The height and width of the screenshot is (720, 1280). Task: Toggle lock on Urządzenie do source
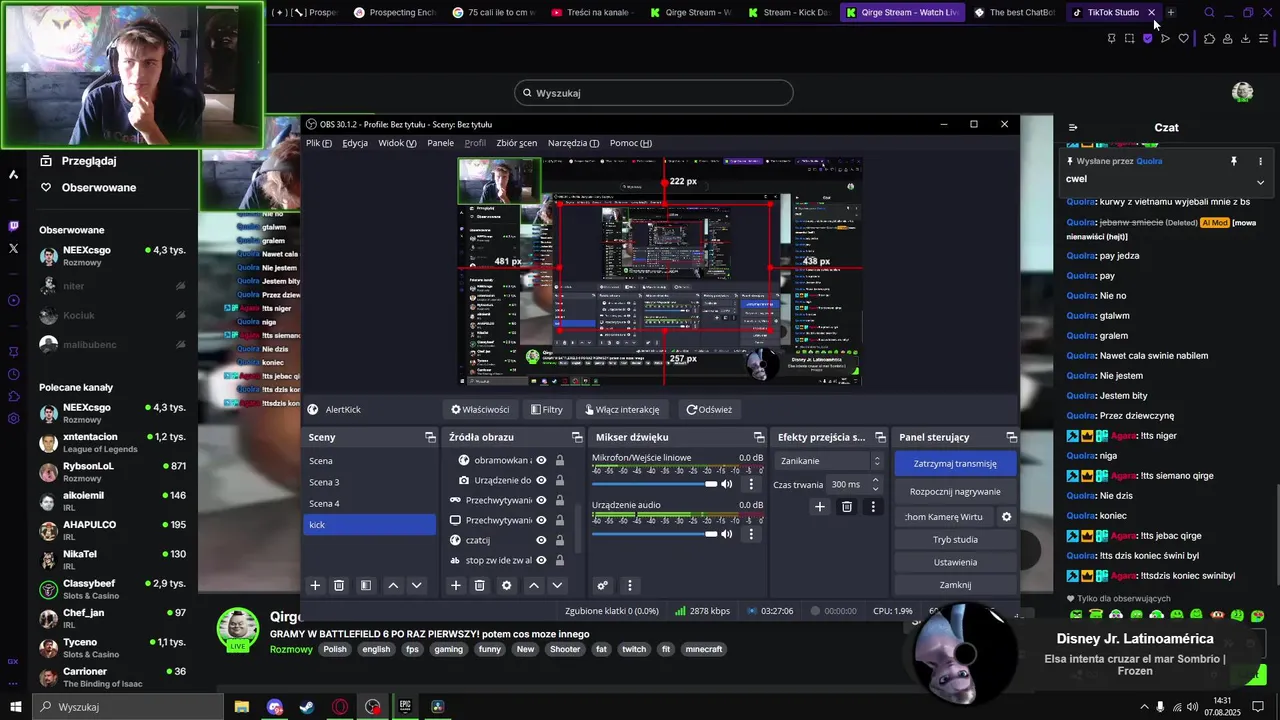[x=559, y=480]
